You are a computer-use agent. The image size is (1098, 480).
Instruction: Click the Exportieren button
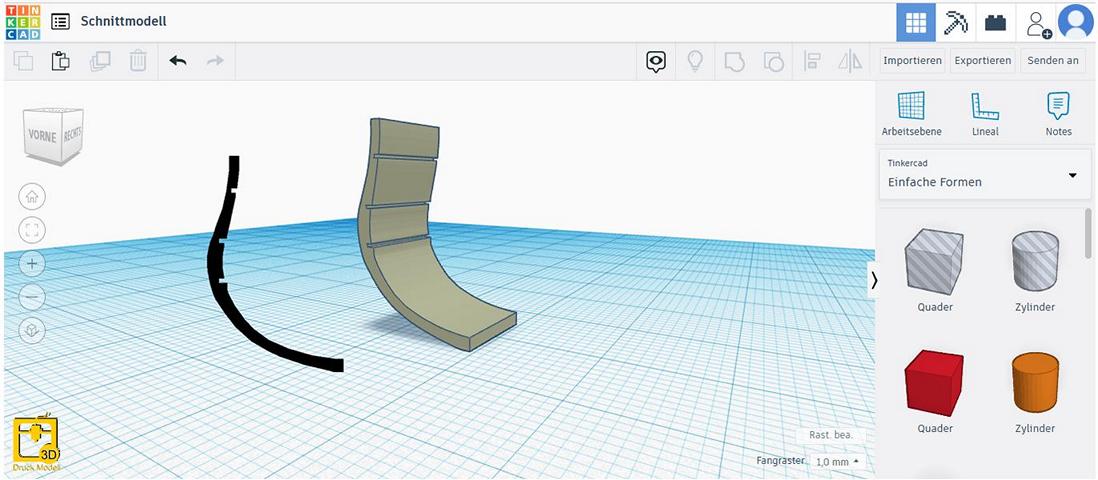tap(982, 61)
